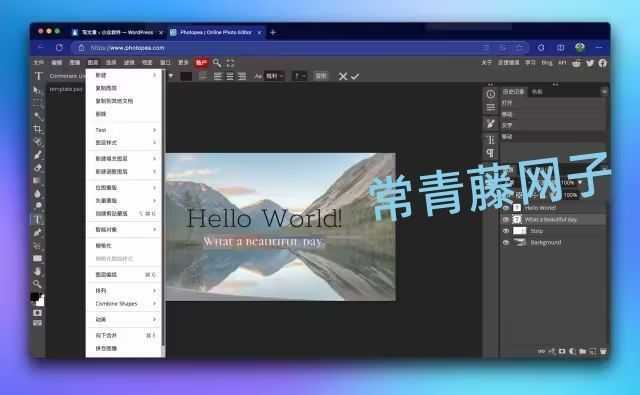640x395 pixels.
Task: Hide the Background layer
Action: point(506,242)
